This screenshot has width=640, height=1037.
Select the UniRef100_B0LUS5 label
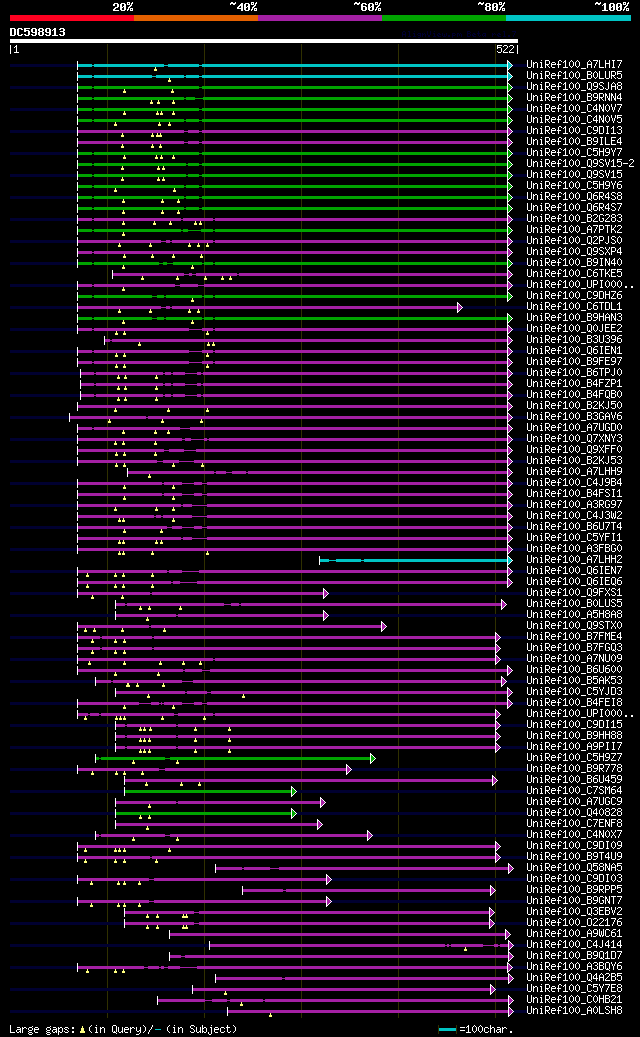point(574,604)
